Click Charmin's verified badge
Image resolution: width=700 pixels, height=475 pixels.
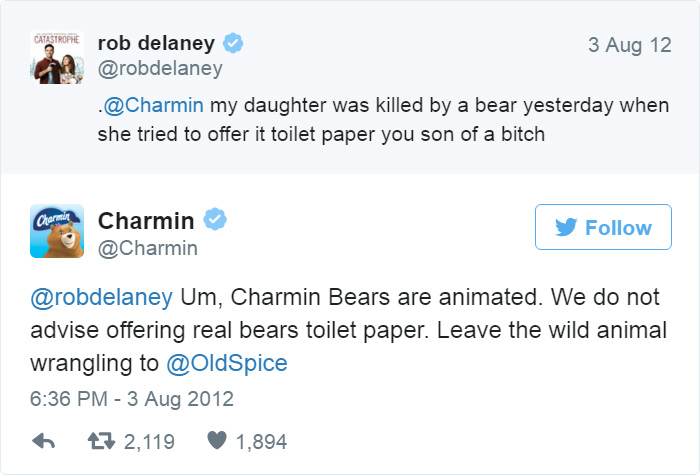[x=215, y=219]
